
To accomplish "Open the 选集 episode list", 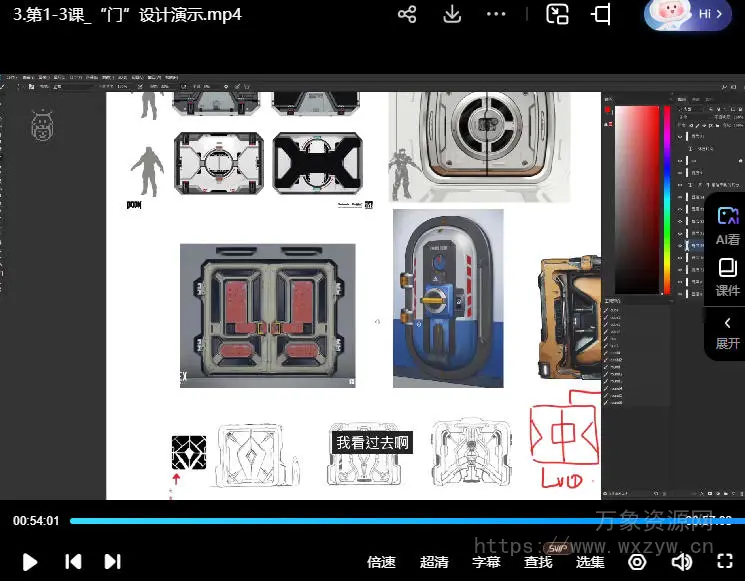I will (x=590, y=562).
